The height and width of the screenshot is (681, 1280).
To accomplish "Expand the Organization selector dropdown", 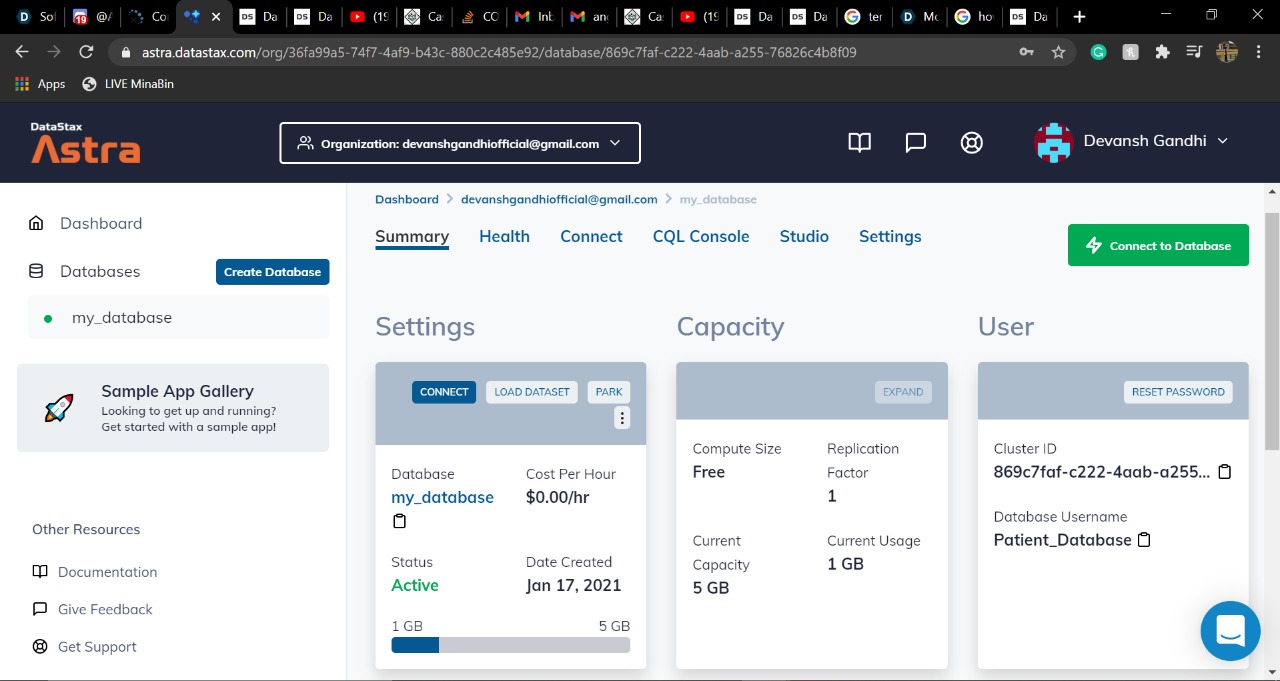I will 460,143.
